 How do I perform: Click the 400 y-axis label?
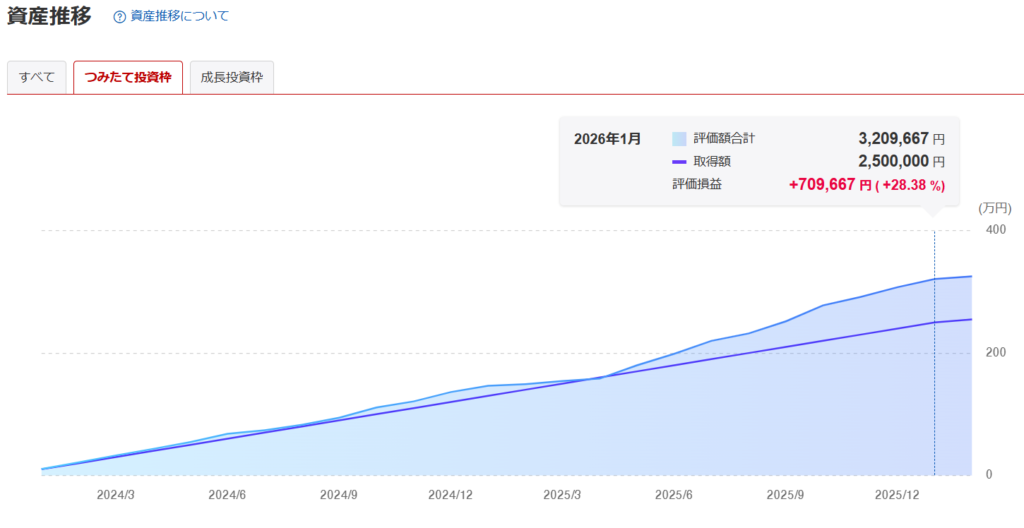pos(995,230)
